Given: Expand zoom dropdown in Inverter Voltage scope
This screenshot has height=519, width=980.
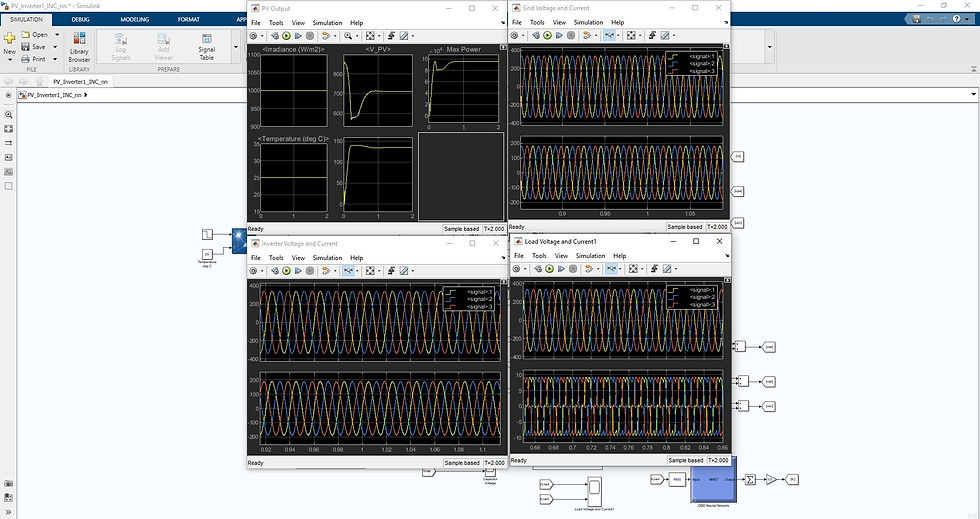Looking at the screenshot, I should [356, 271].
